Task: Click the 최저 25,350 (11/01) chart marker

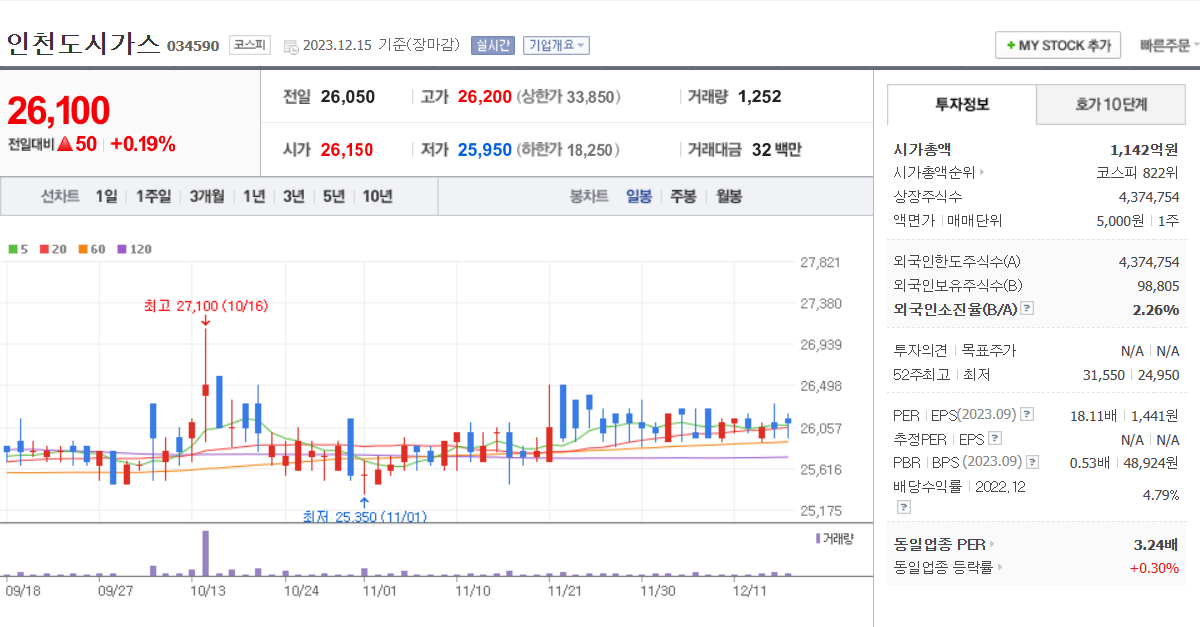Action: tap(365, 517)
